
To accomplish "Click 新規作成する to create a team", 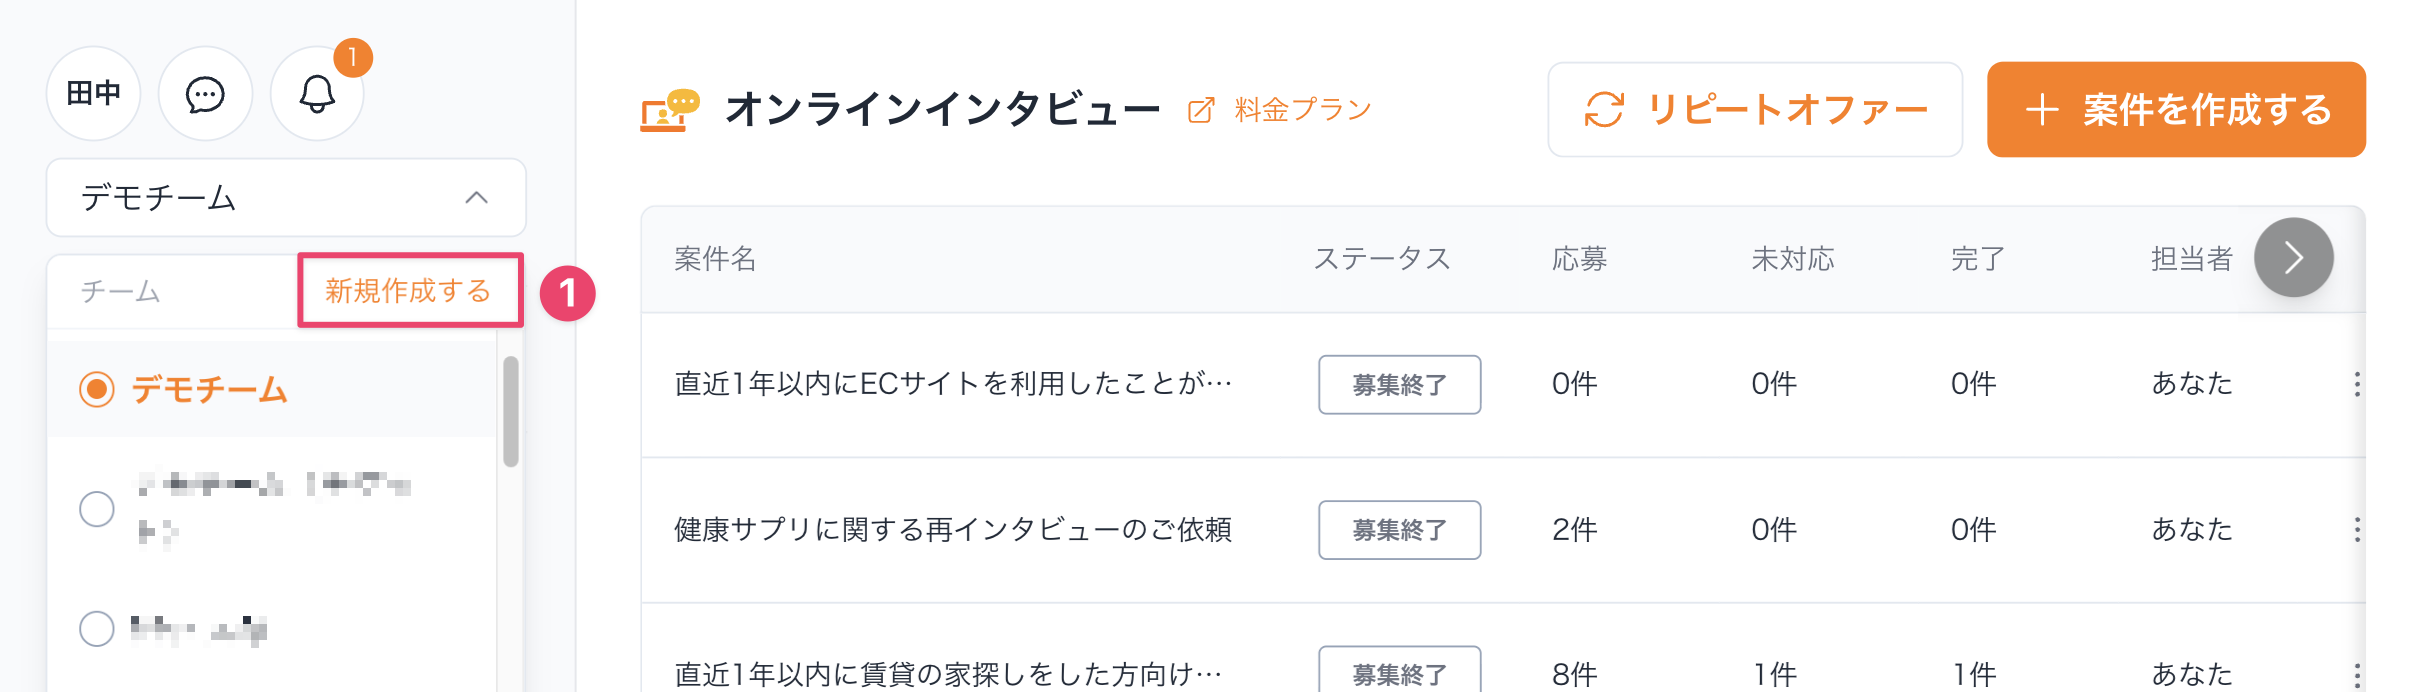I will 409,290.
